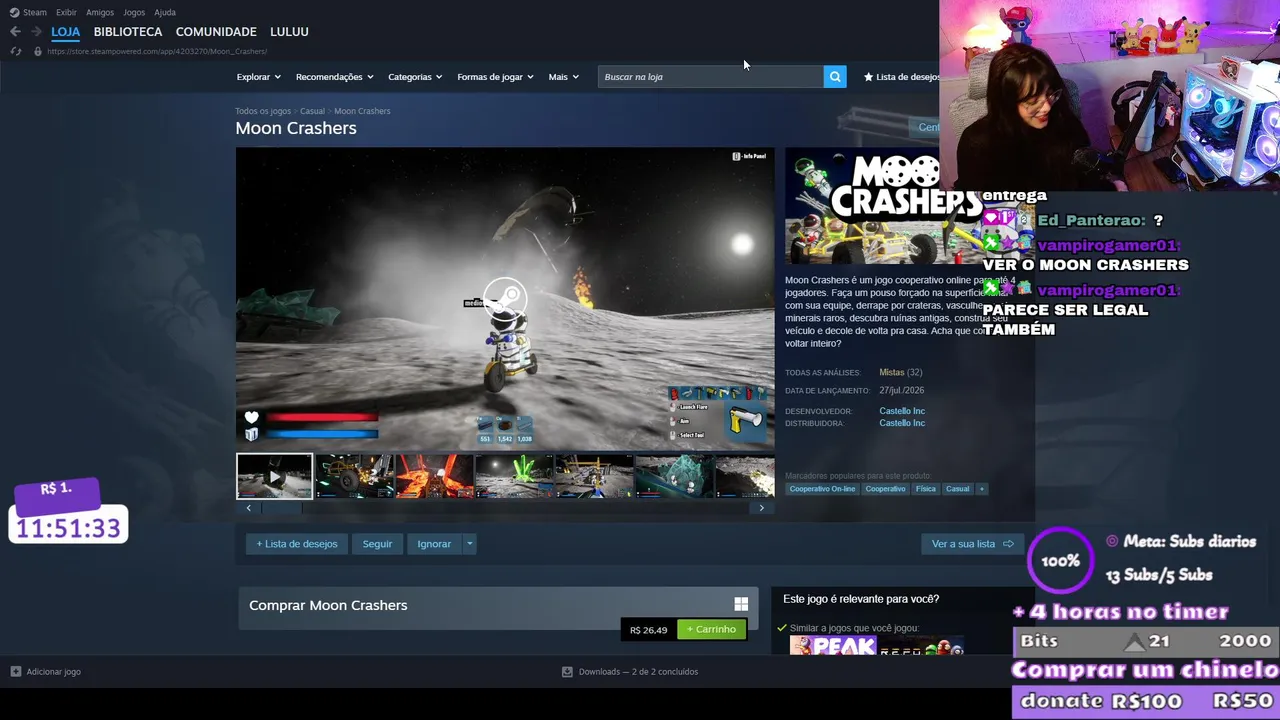Click the plus icon after the Casual tag
The image size is (1280, 720).
click(981, 489)
